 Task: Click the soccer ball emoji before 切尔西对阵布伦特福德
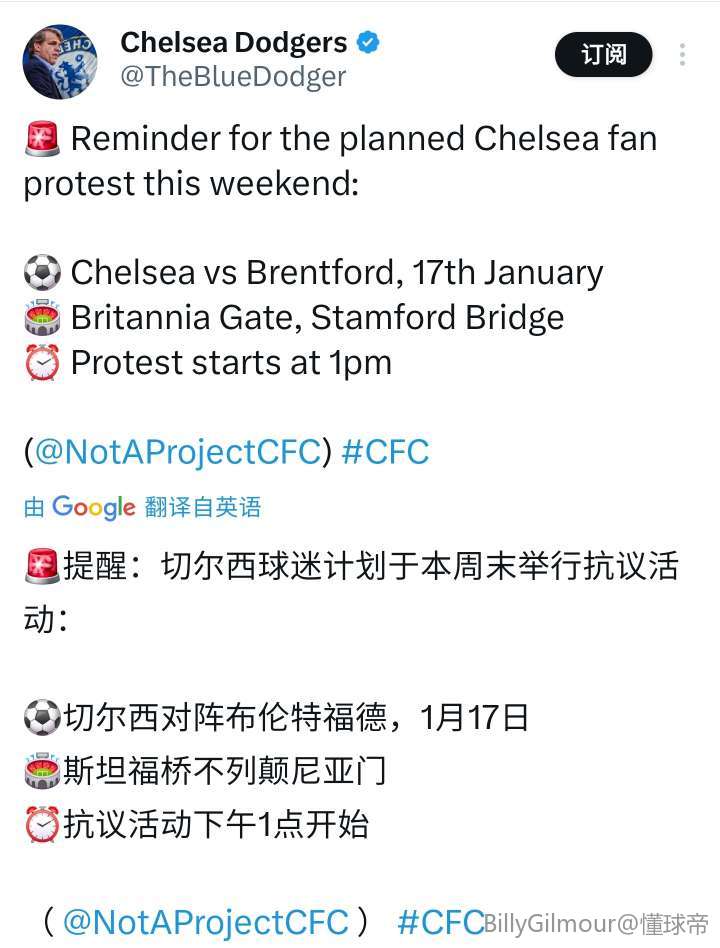[x=42, y=717]
